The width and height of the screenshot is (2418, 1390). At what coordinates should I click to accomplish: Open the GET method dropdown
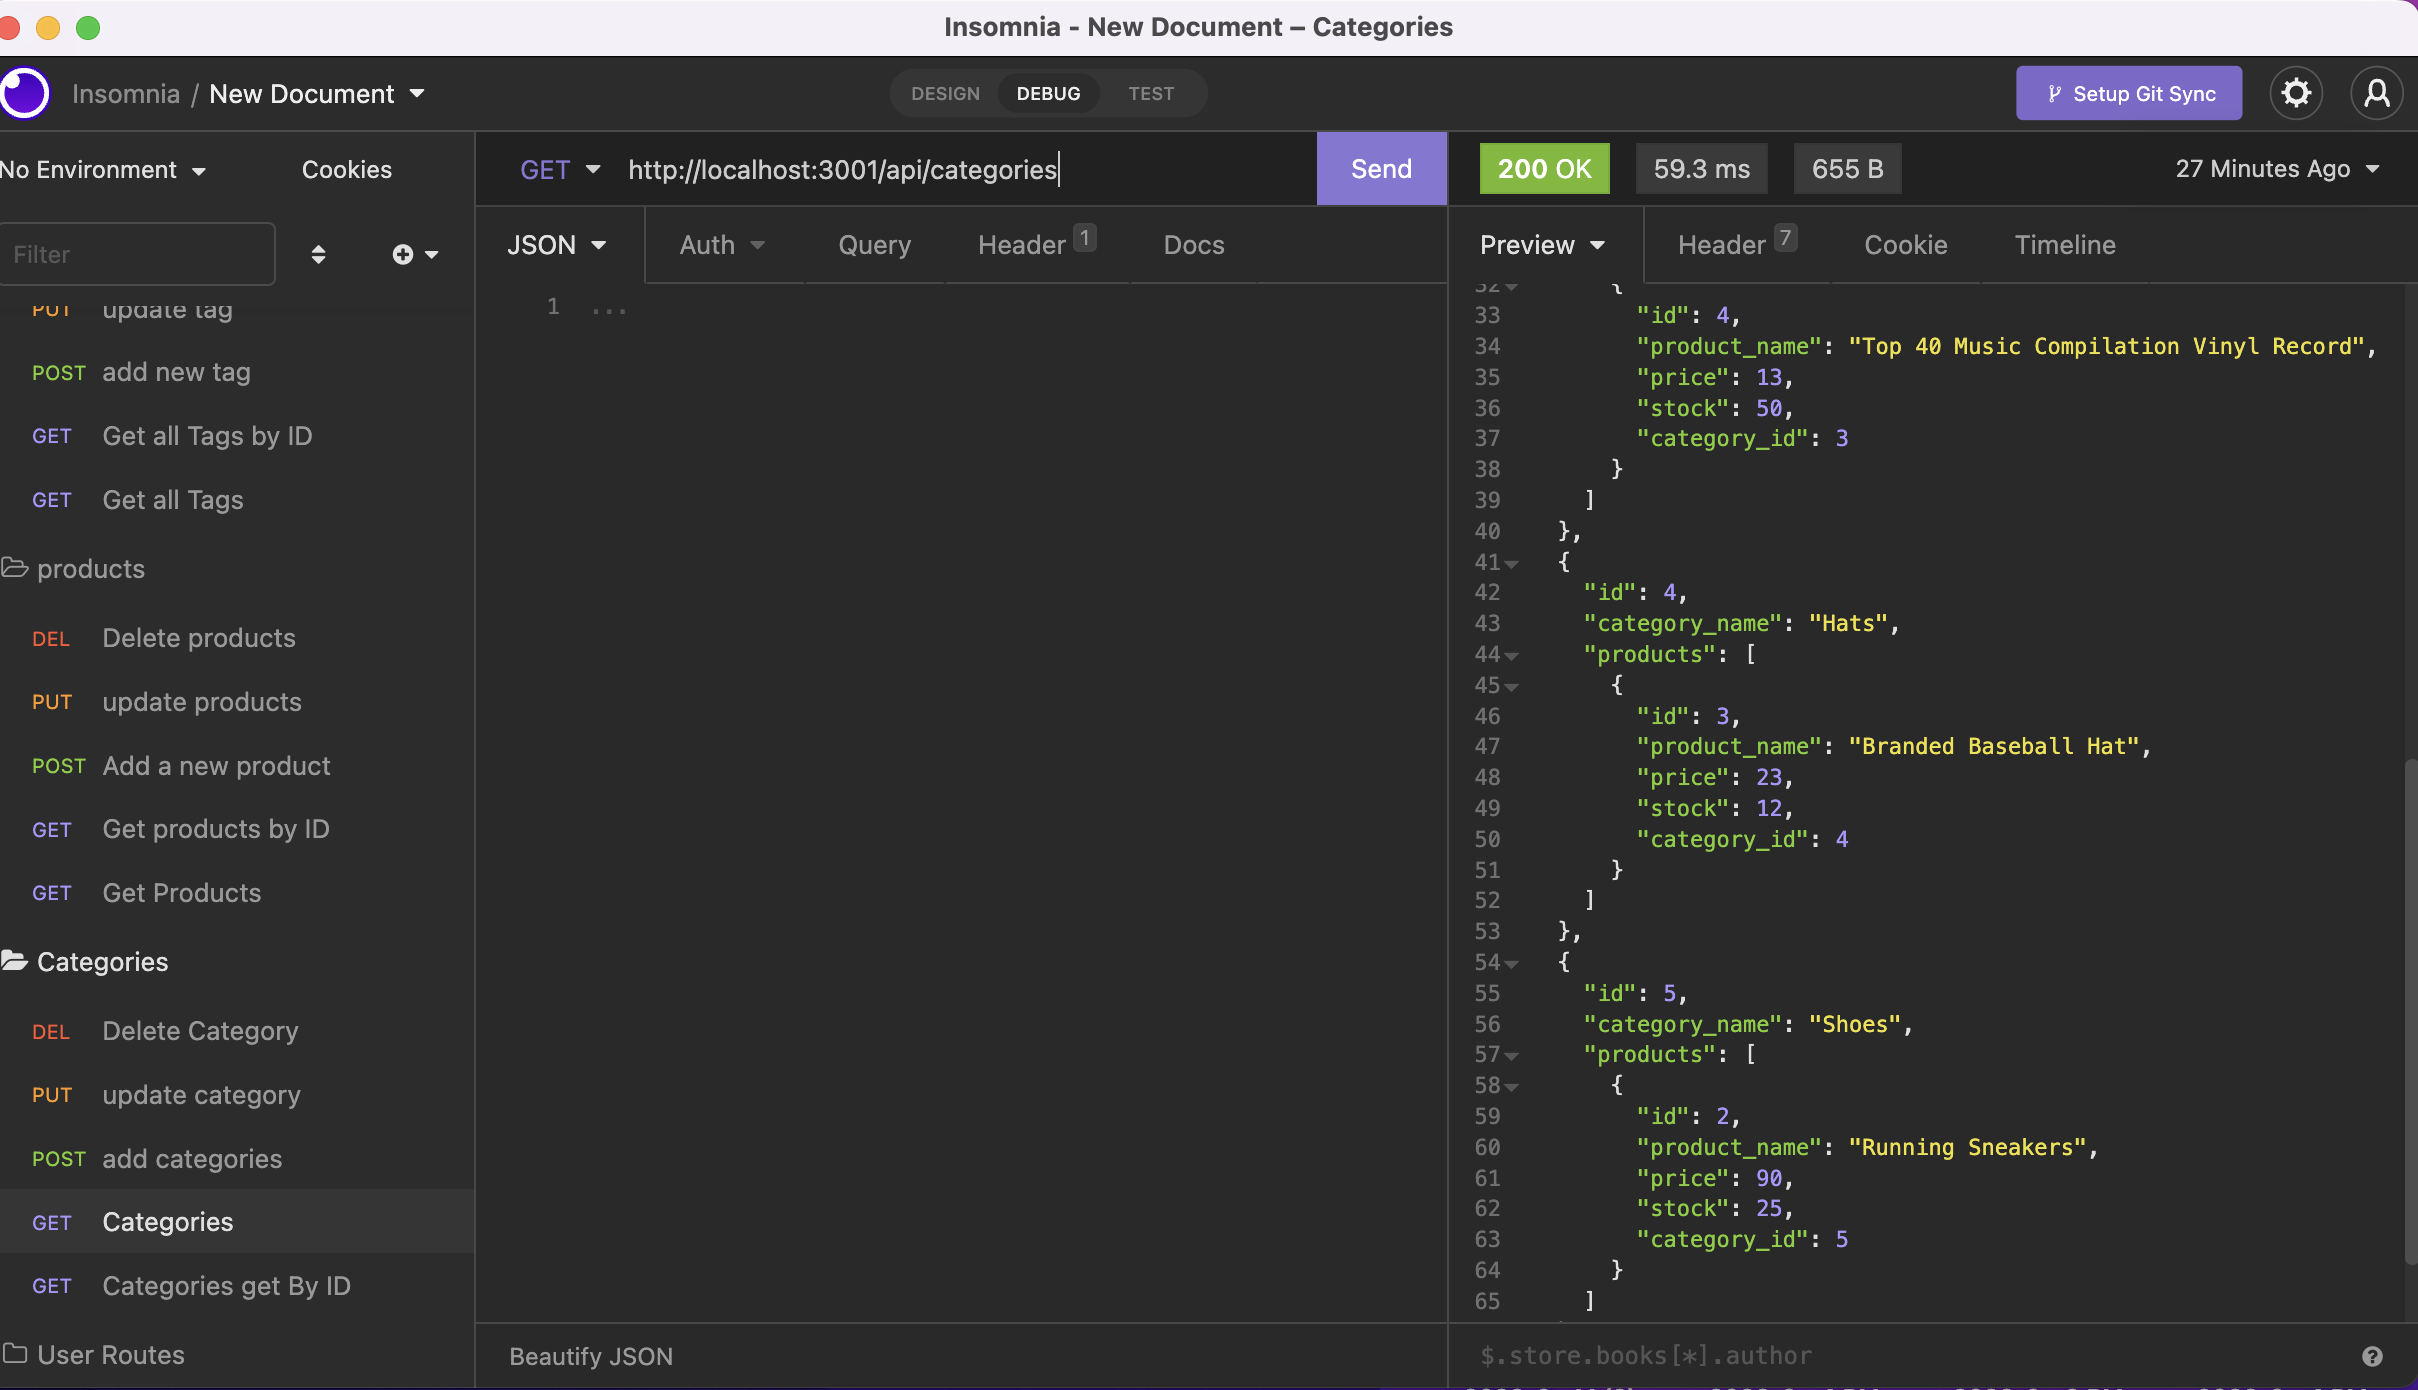point(560,169)
